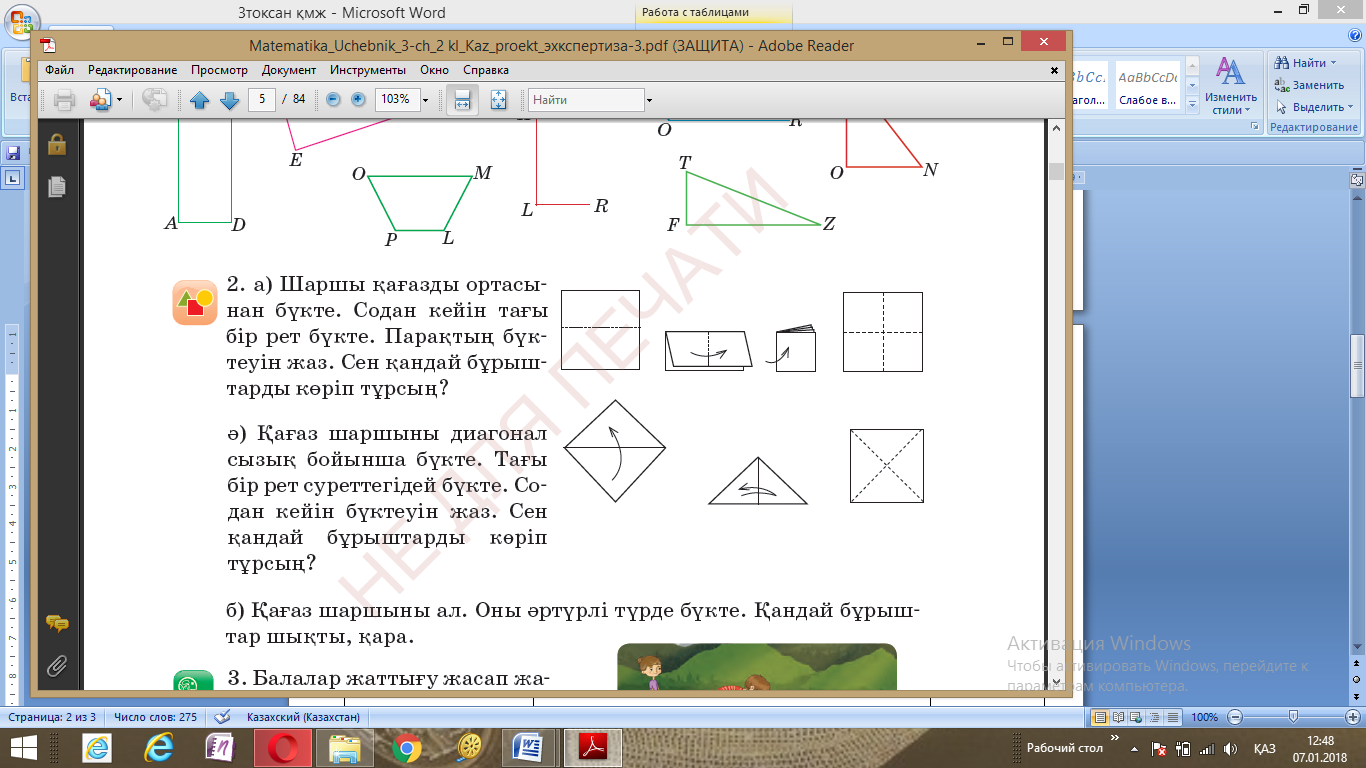Go to previous page with up arrow
Screen dimensions: 1366x768
[x=200, y=100]
